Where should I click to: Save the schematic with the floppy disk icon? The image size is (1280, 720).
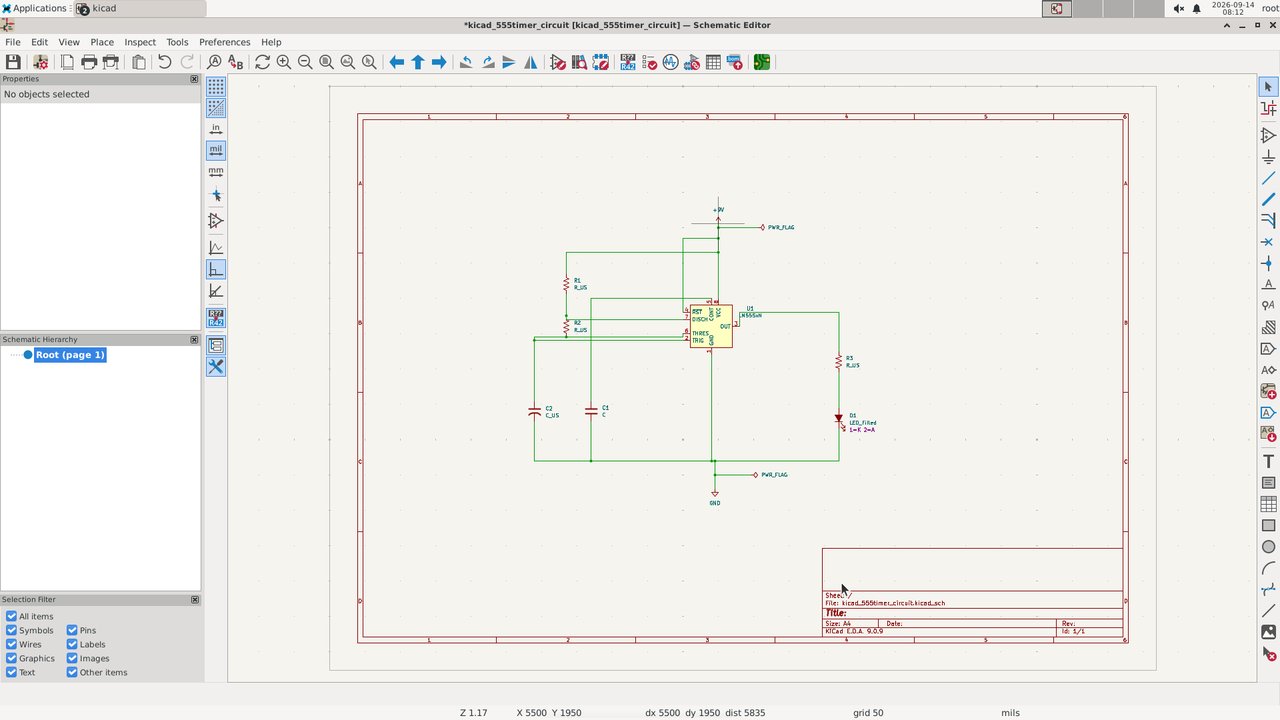[13, 62]
